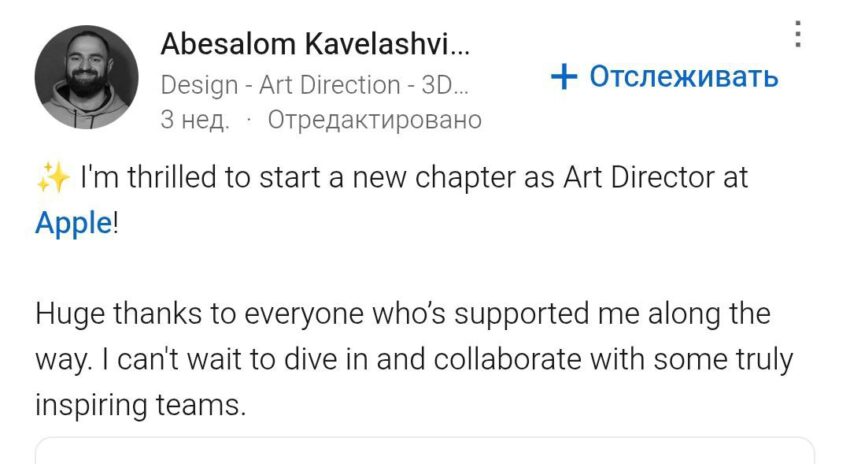Open the attached card below the post
850x464 pixels.
point(425,450)
